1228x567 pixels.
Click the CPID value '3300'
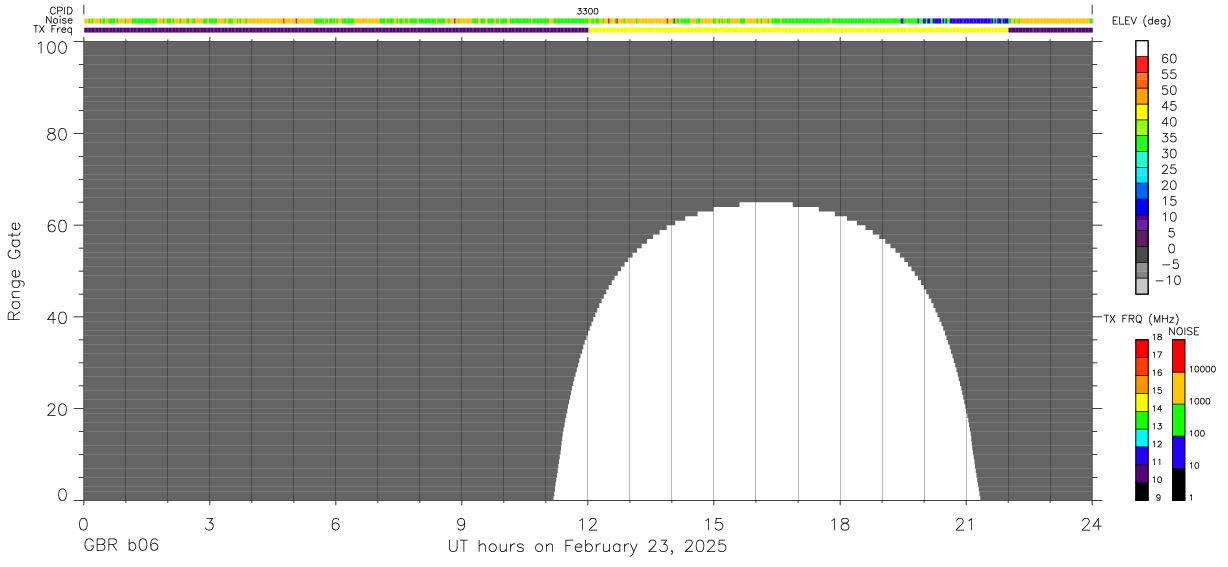coord(588,11)
